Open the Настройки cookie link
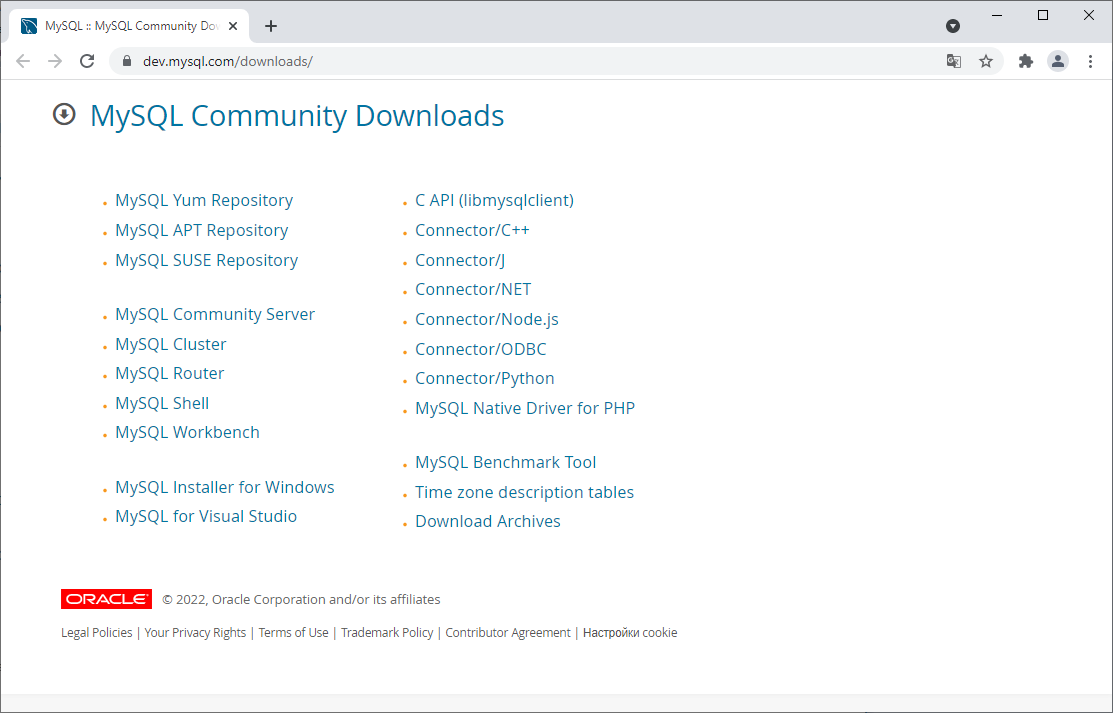1113x713 pixels. click(630, 632)
